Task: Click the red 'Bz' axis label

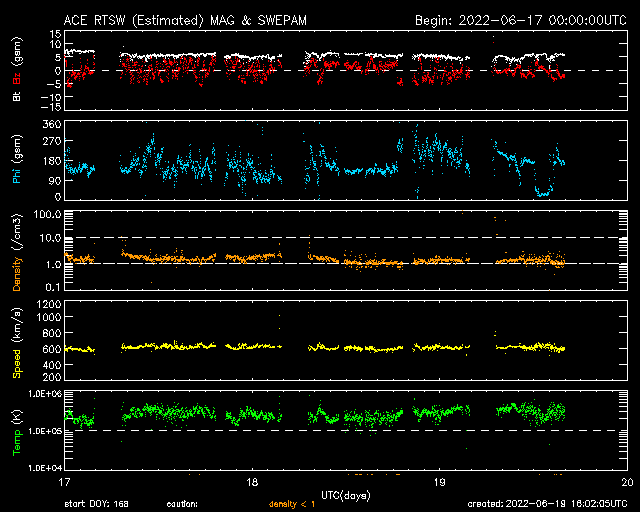Action: coord(17,79)
